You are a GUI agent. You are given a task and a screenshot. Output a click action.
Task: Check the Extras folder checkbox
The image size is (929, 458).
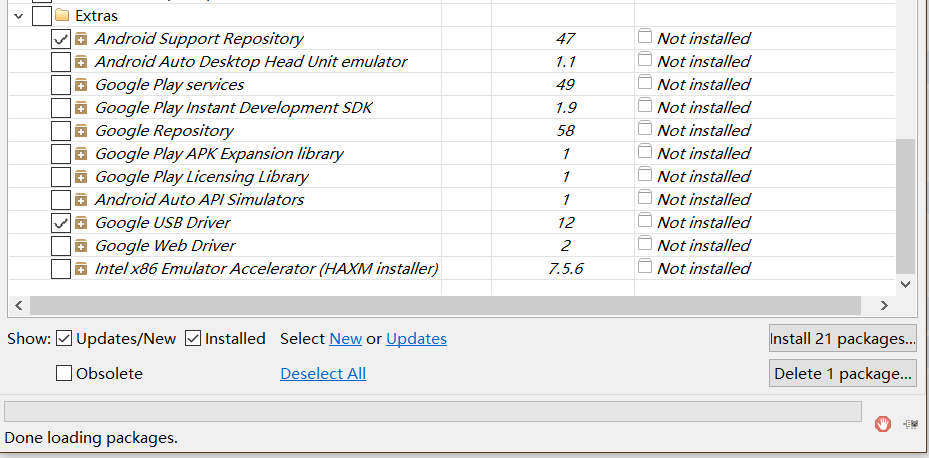click(x=41, y=16)
